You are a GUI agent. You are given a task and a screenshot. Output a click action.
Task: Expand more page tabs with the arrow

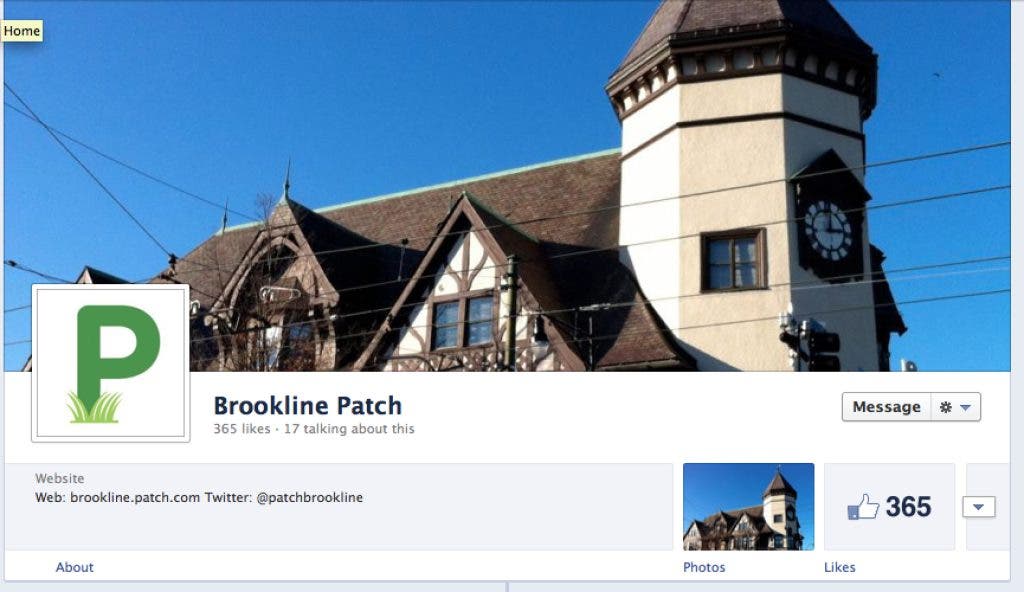[978, 507]
